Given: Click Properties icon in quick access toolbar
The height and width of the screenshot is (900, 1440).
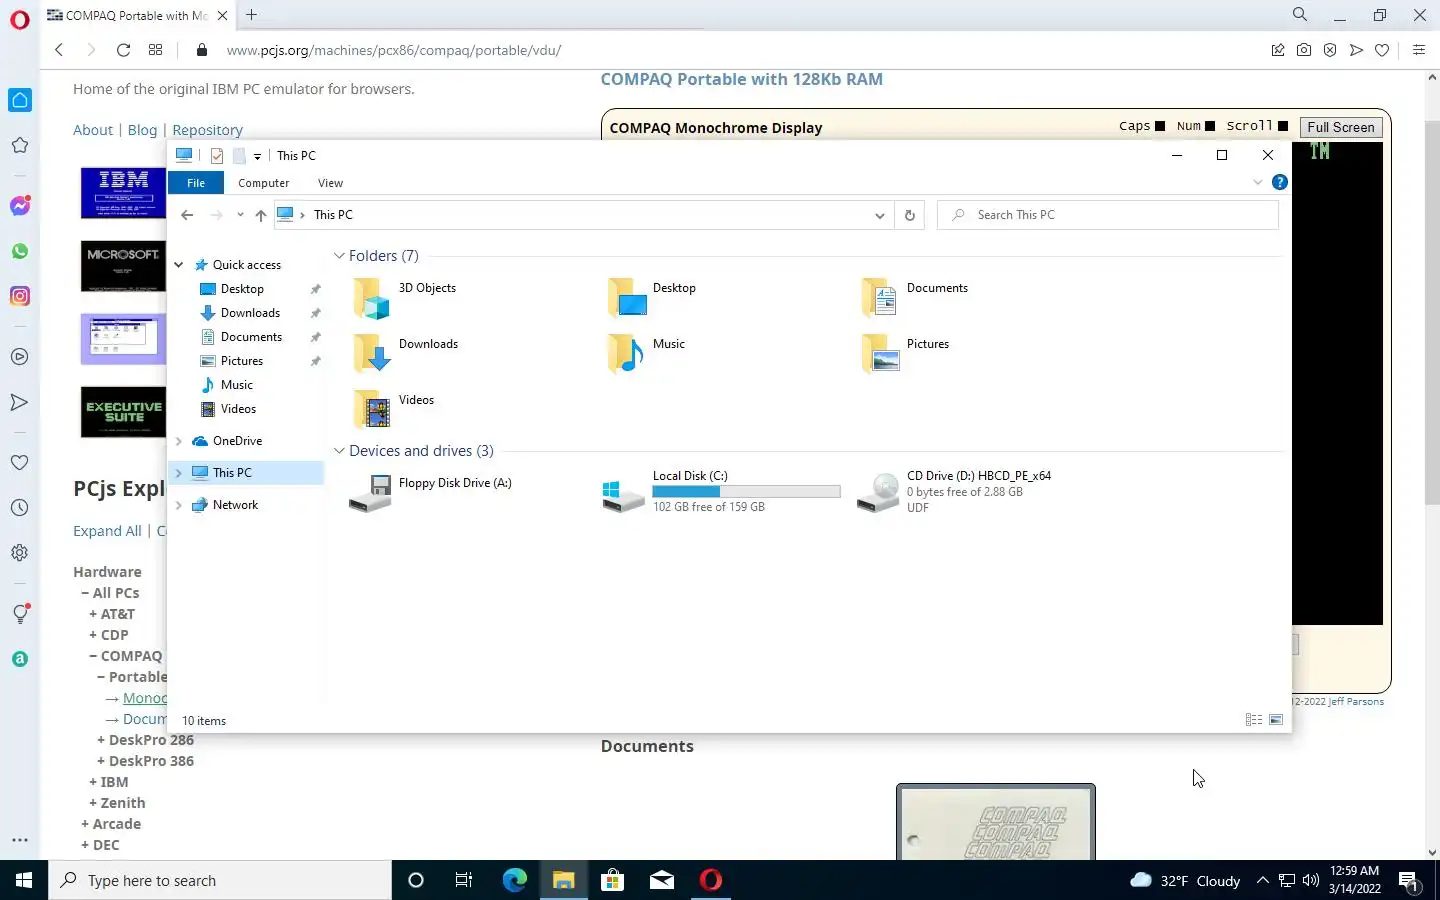Looking at the screenshot, I should (x=217, y=155).
